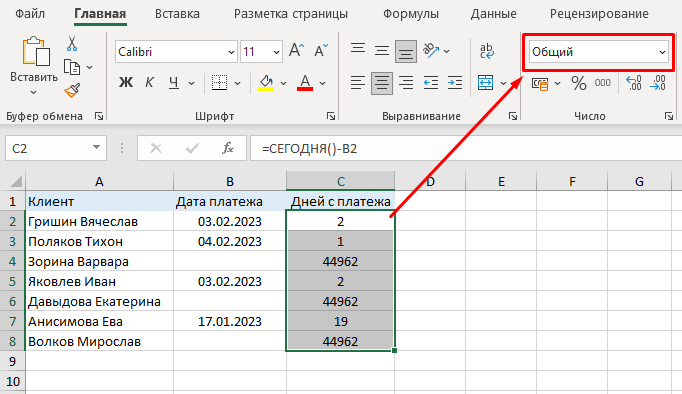Apply the yellow fill color swatch
The image size is (682, 394).
pos(266,83)
